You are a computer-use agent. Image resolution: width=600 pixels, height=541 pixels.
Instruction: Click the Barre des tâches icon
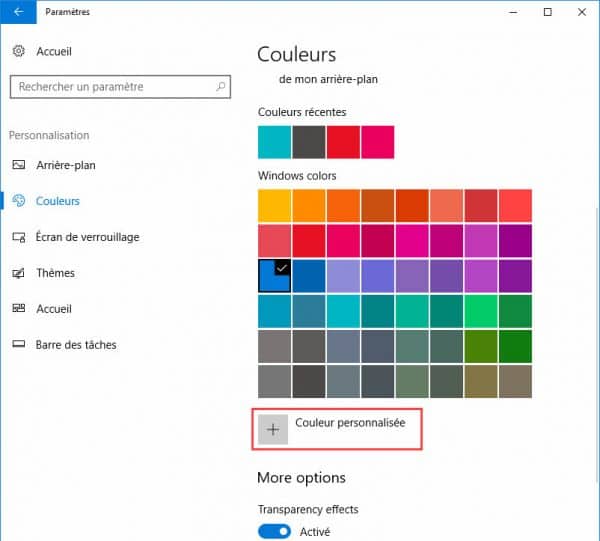(17, 345)
